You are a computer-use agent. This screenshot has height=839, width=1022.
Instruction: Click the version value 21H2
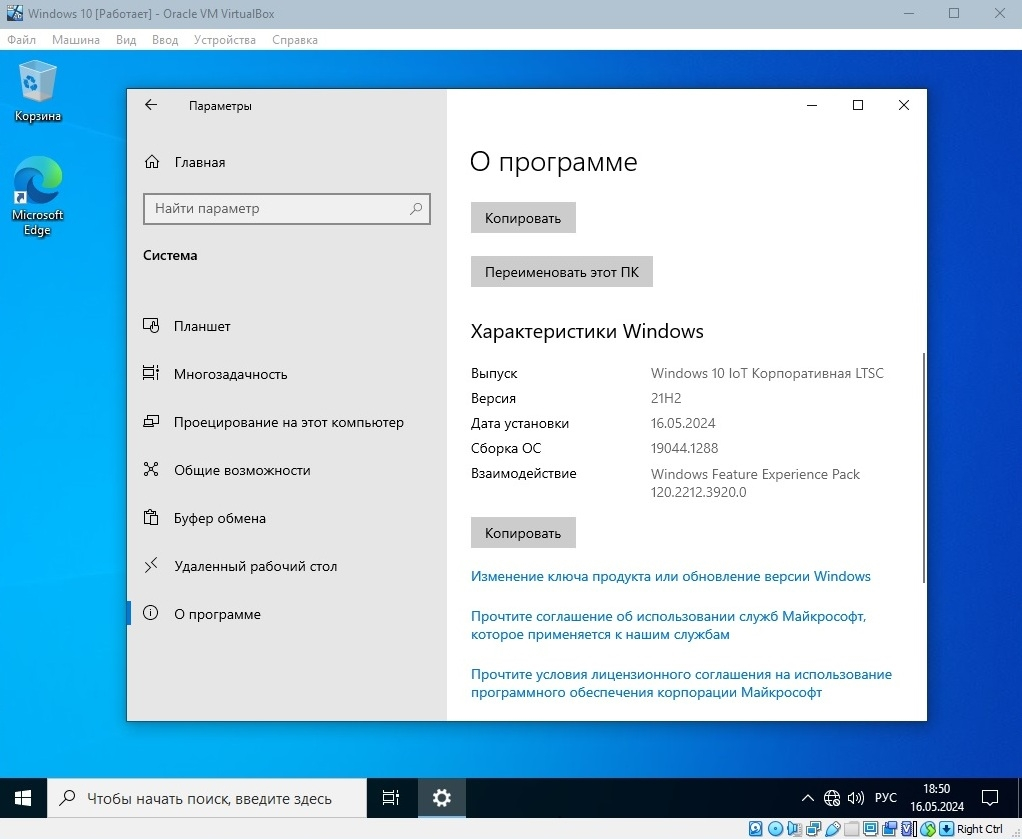665,398
